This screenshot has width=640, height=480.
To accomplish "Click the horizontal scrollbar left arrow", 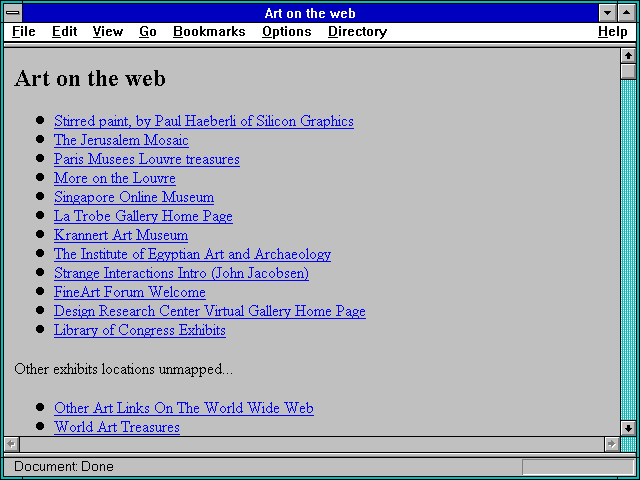I will (11, 444).
